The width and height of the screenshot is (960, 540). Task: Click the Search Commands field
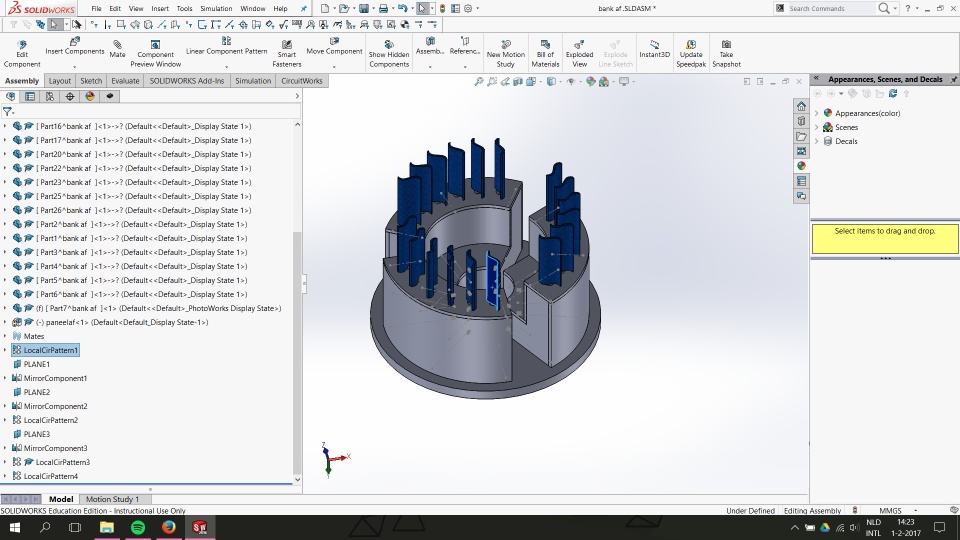(830, 9)
